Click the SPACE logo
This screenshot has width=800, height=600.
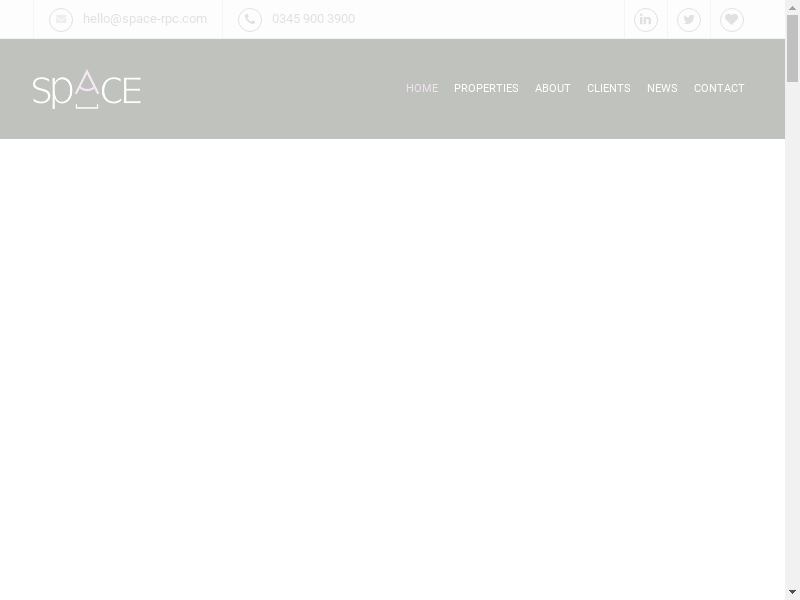click(x=87, y=89)
